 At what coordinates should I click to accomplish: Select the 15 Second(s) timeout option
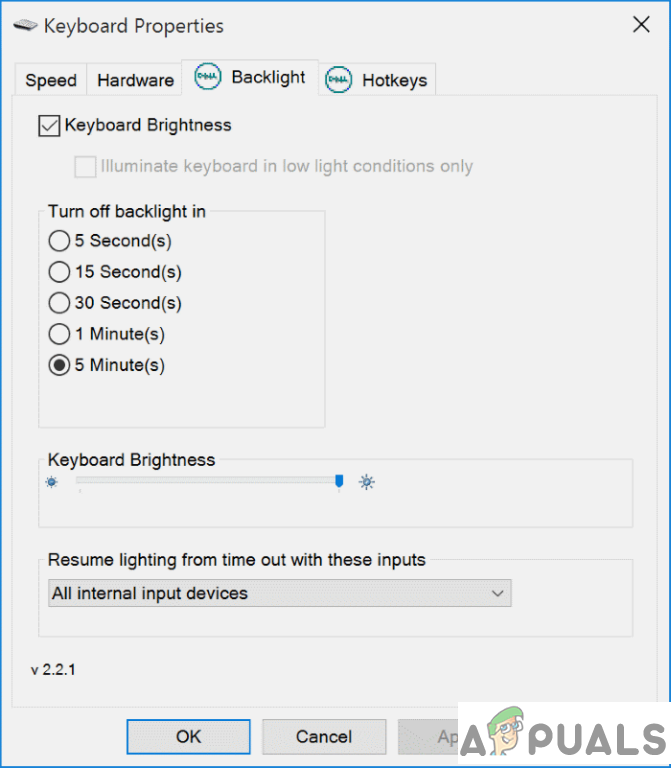tap(59, 272)
